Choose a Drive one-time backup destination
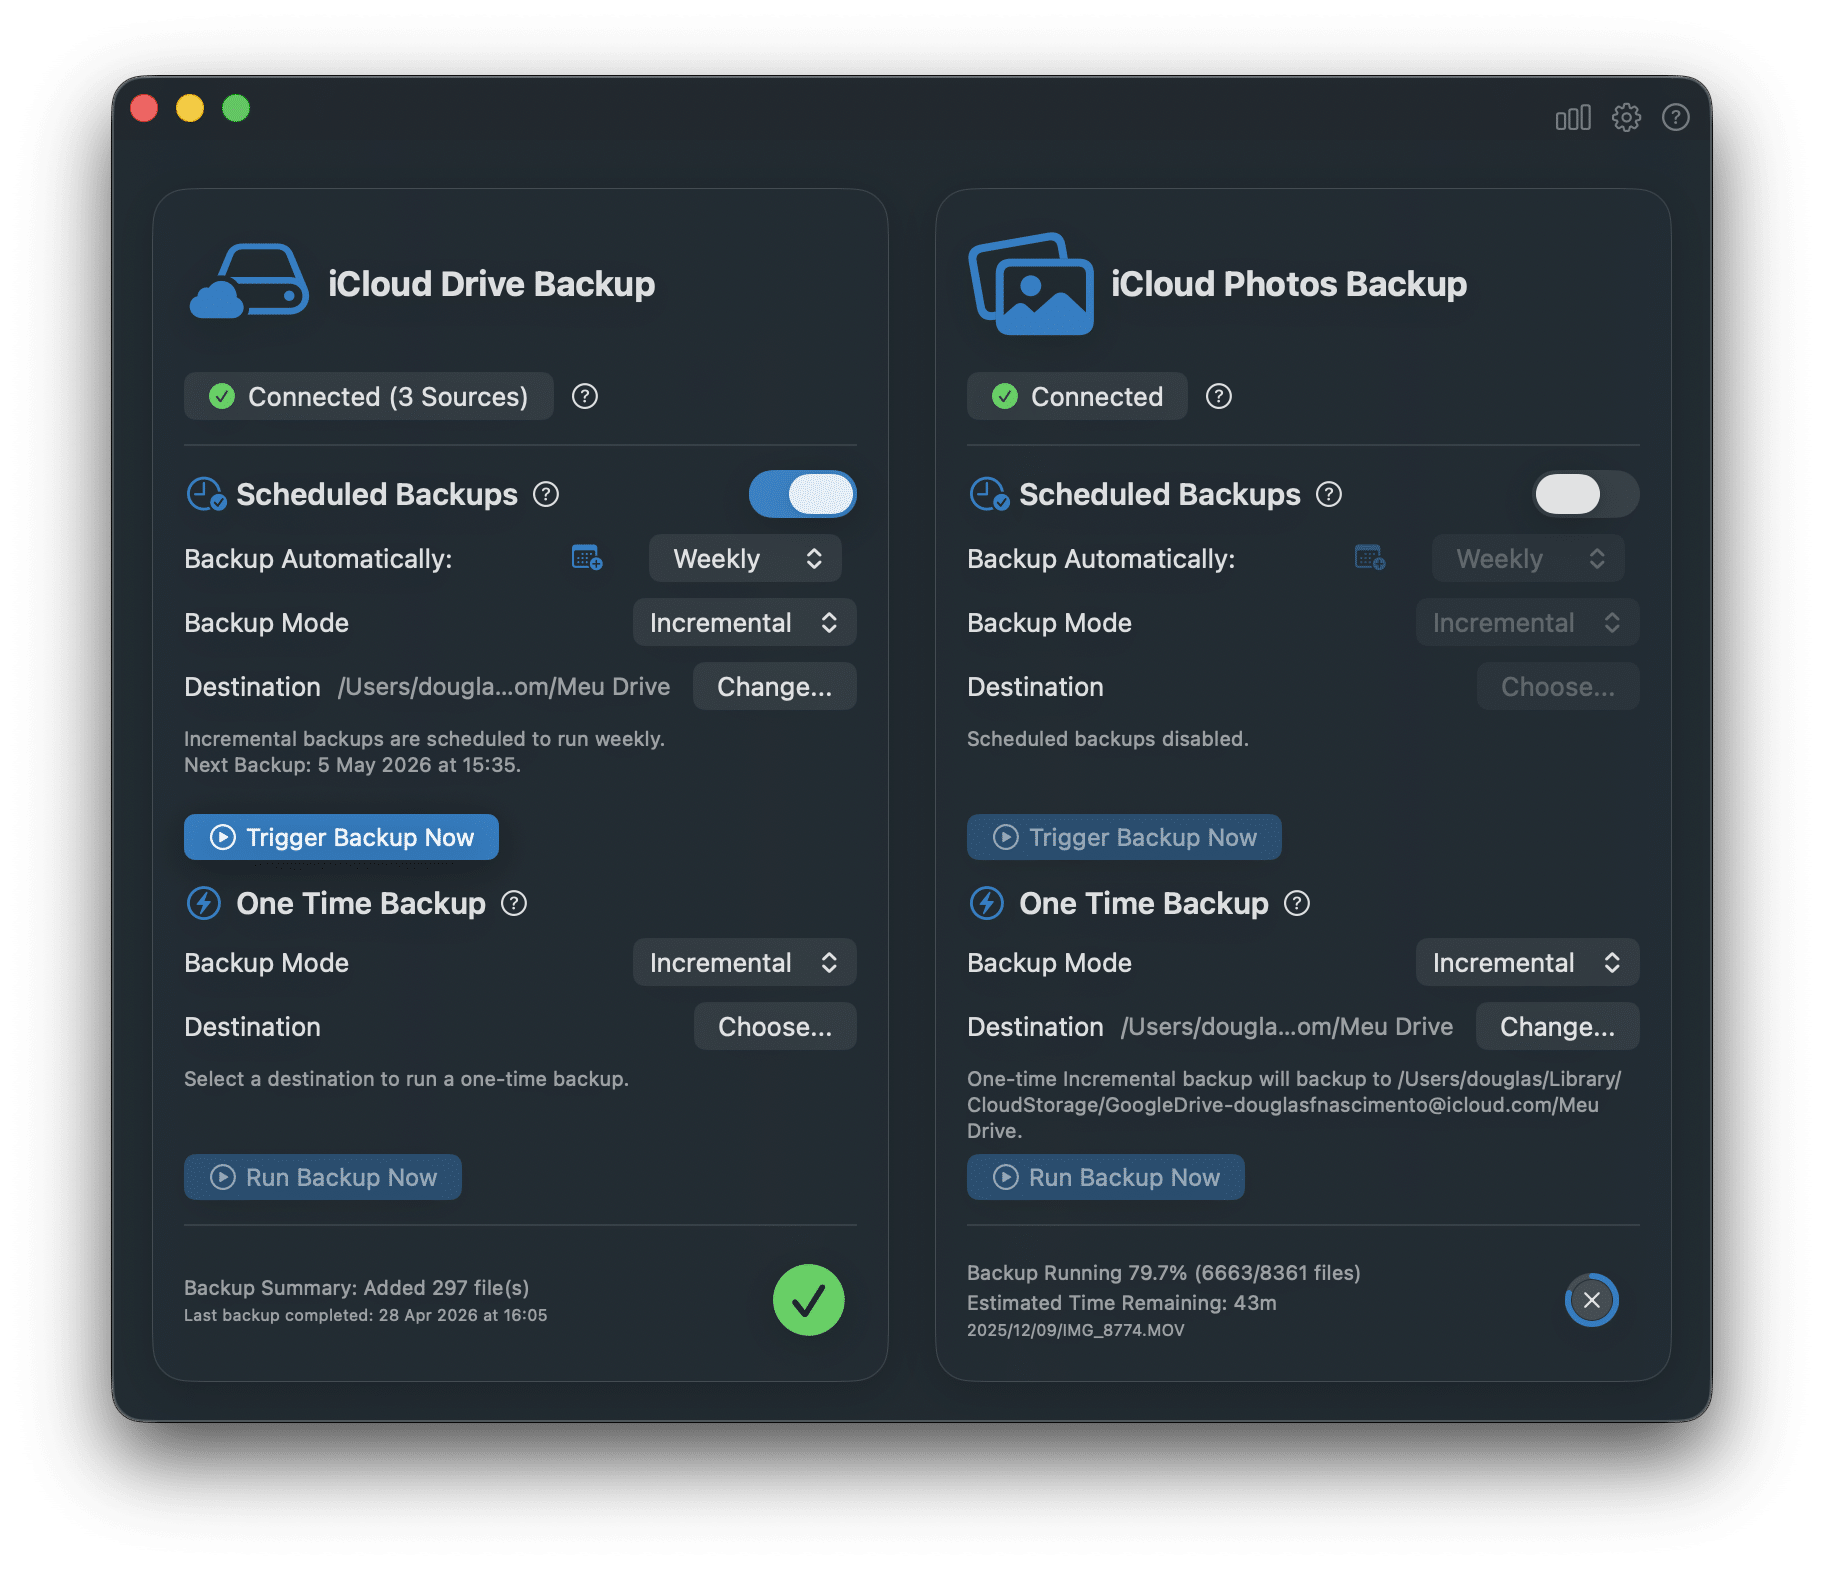 click(x=775, y=1026)
